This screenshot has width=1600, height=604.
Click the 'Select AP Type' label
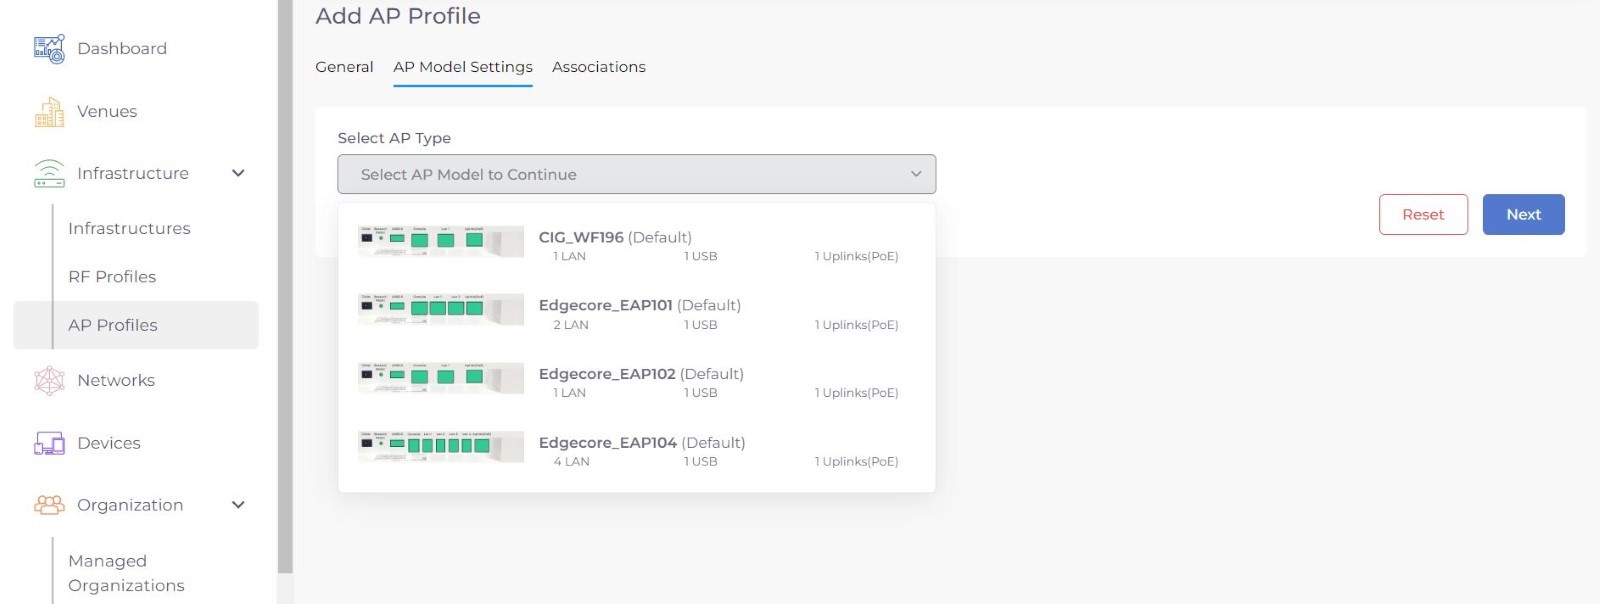[394, 138]
